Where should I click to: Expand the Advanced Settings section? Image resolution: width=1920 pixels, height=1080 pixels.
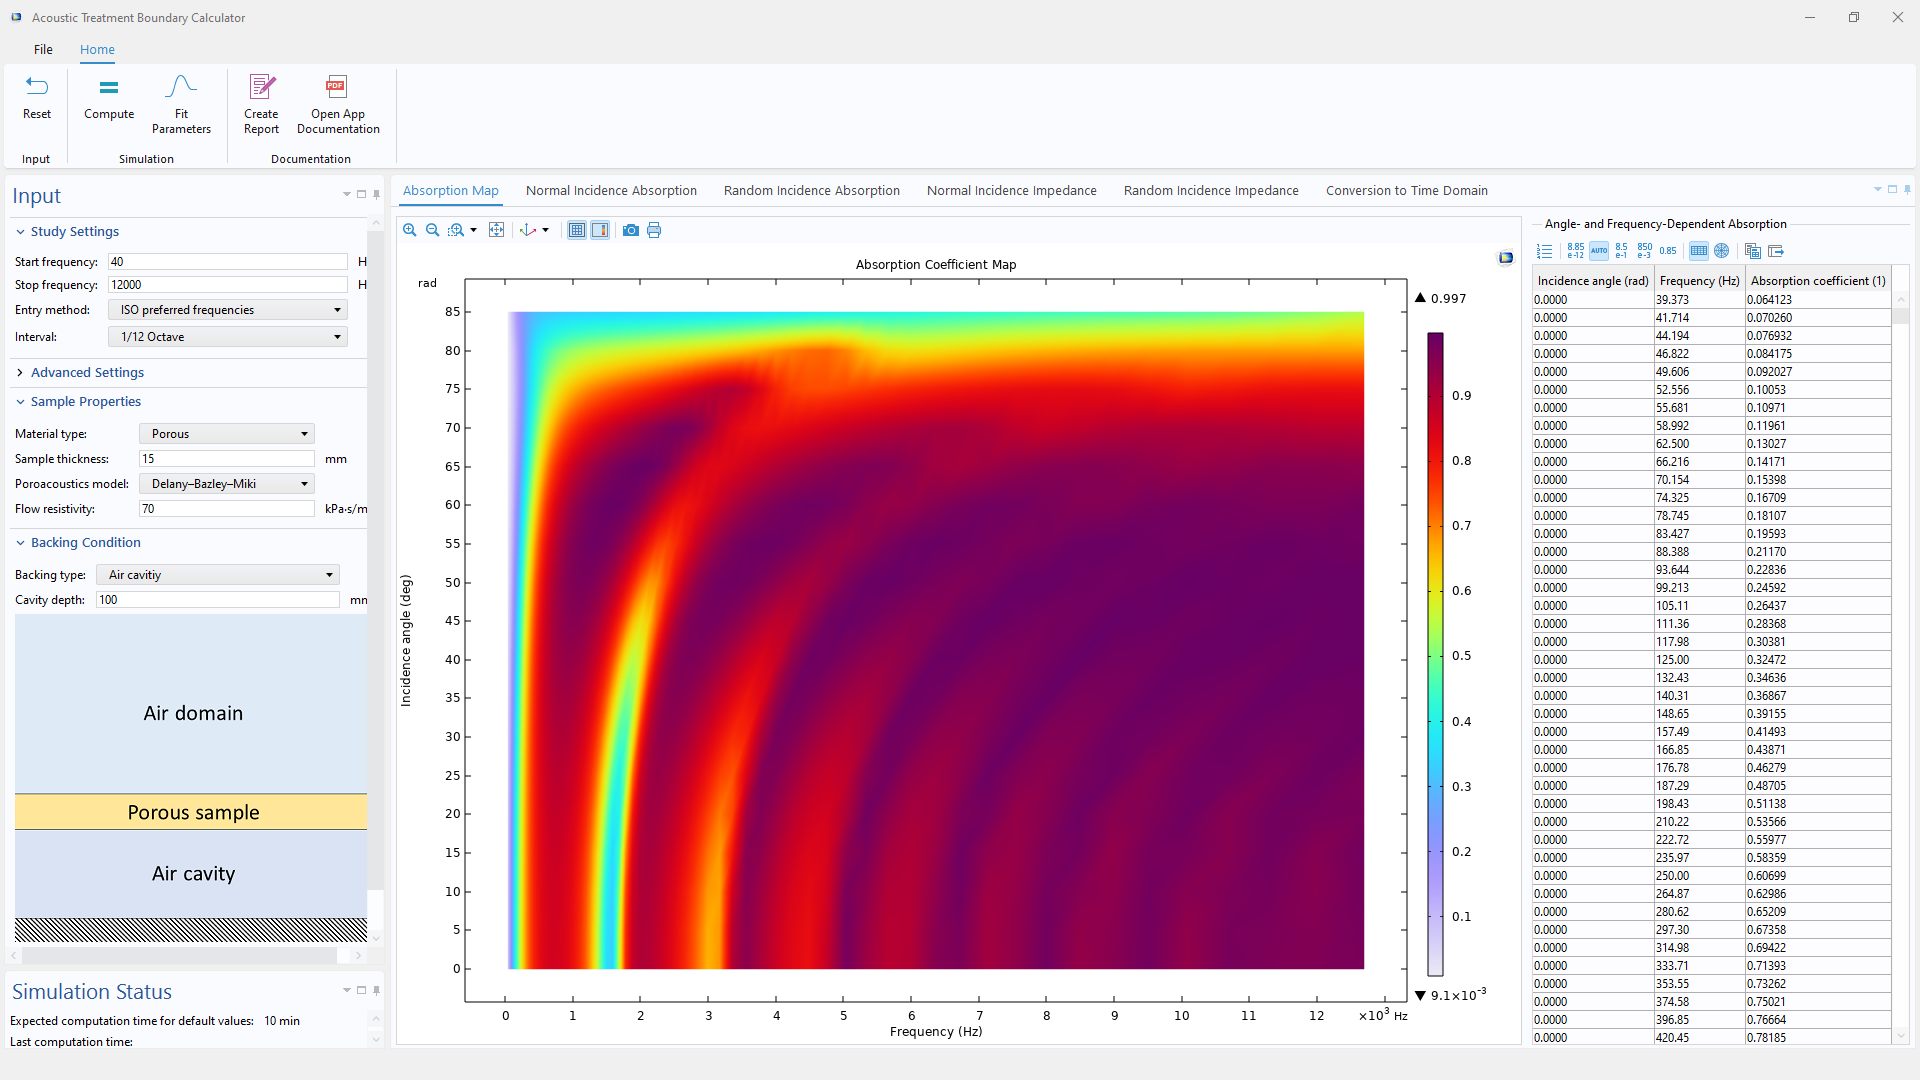pos(87,372)
